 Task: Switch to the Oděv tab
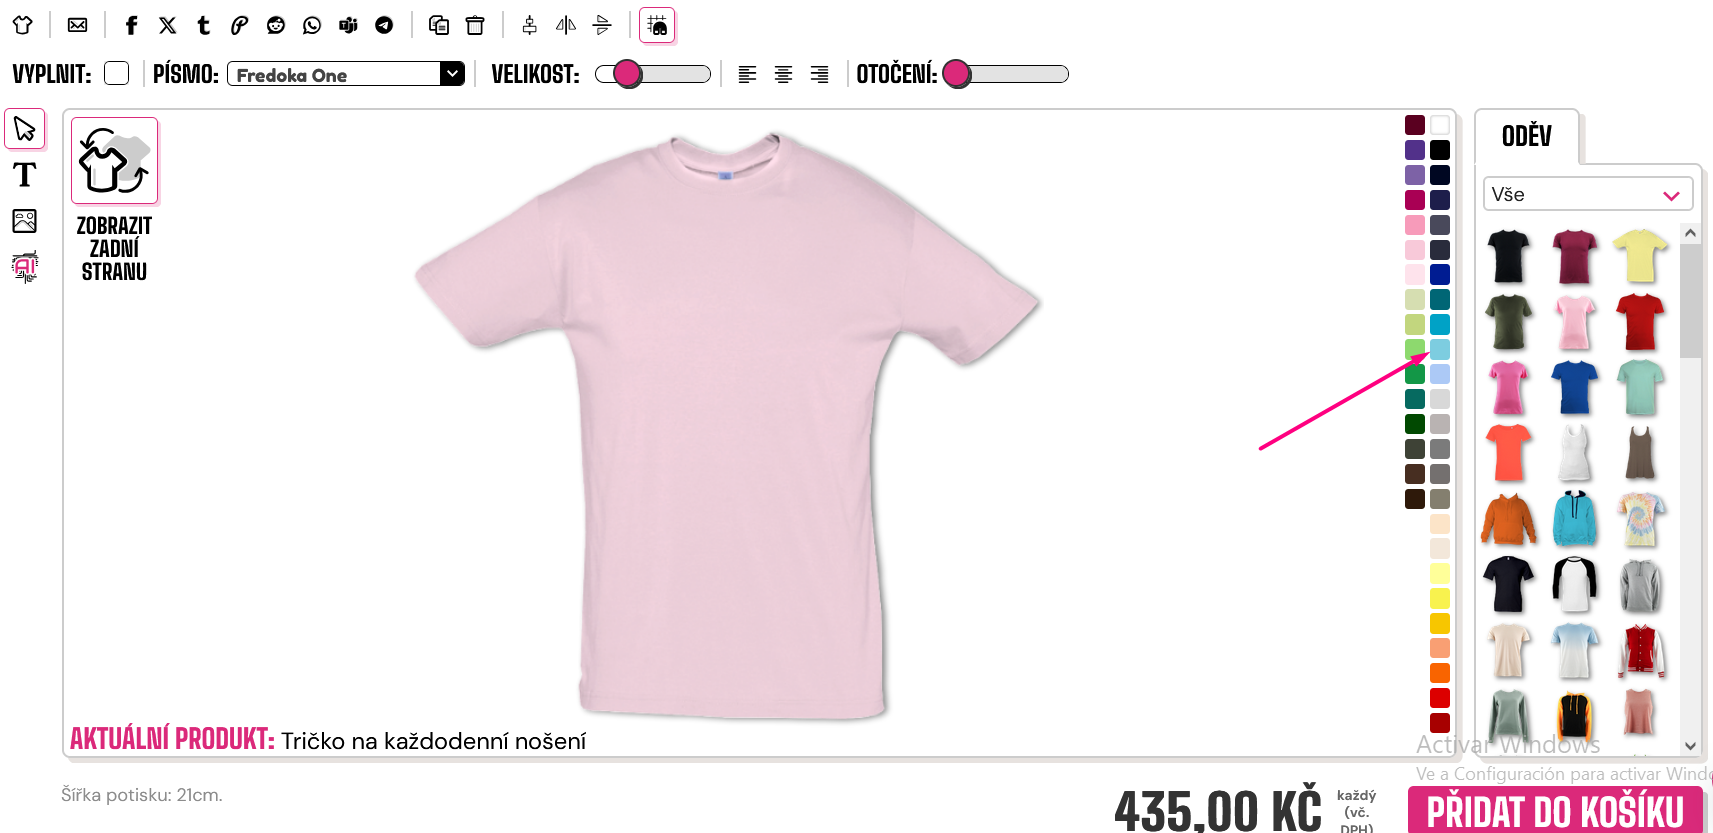click(x=1526, y=136)
